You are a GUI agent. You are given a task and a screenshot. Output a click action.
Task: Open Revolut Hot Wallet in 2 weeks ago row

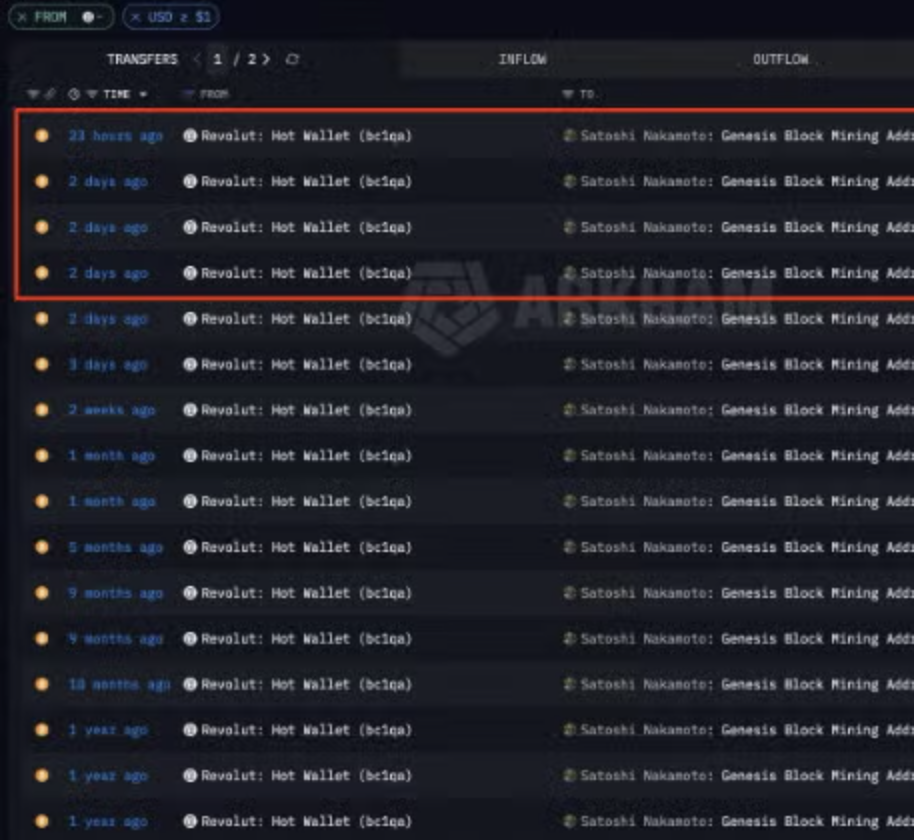pos(307,410)
